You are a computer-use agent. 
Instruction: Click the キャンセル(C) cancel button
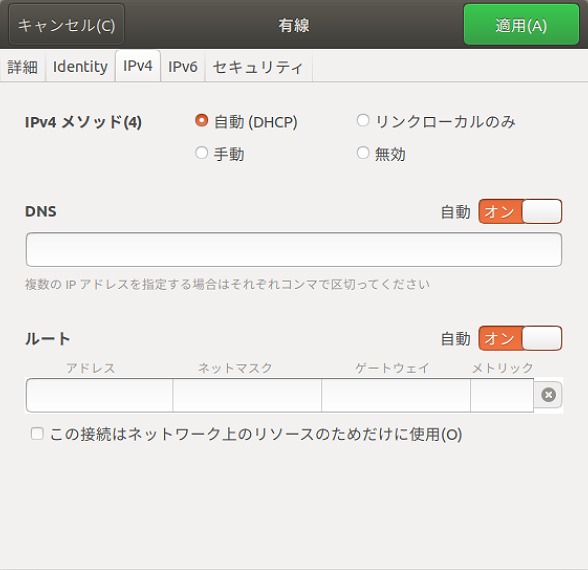[66, 25]
